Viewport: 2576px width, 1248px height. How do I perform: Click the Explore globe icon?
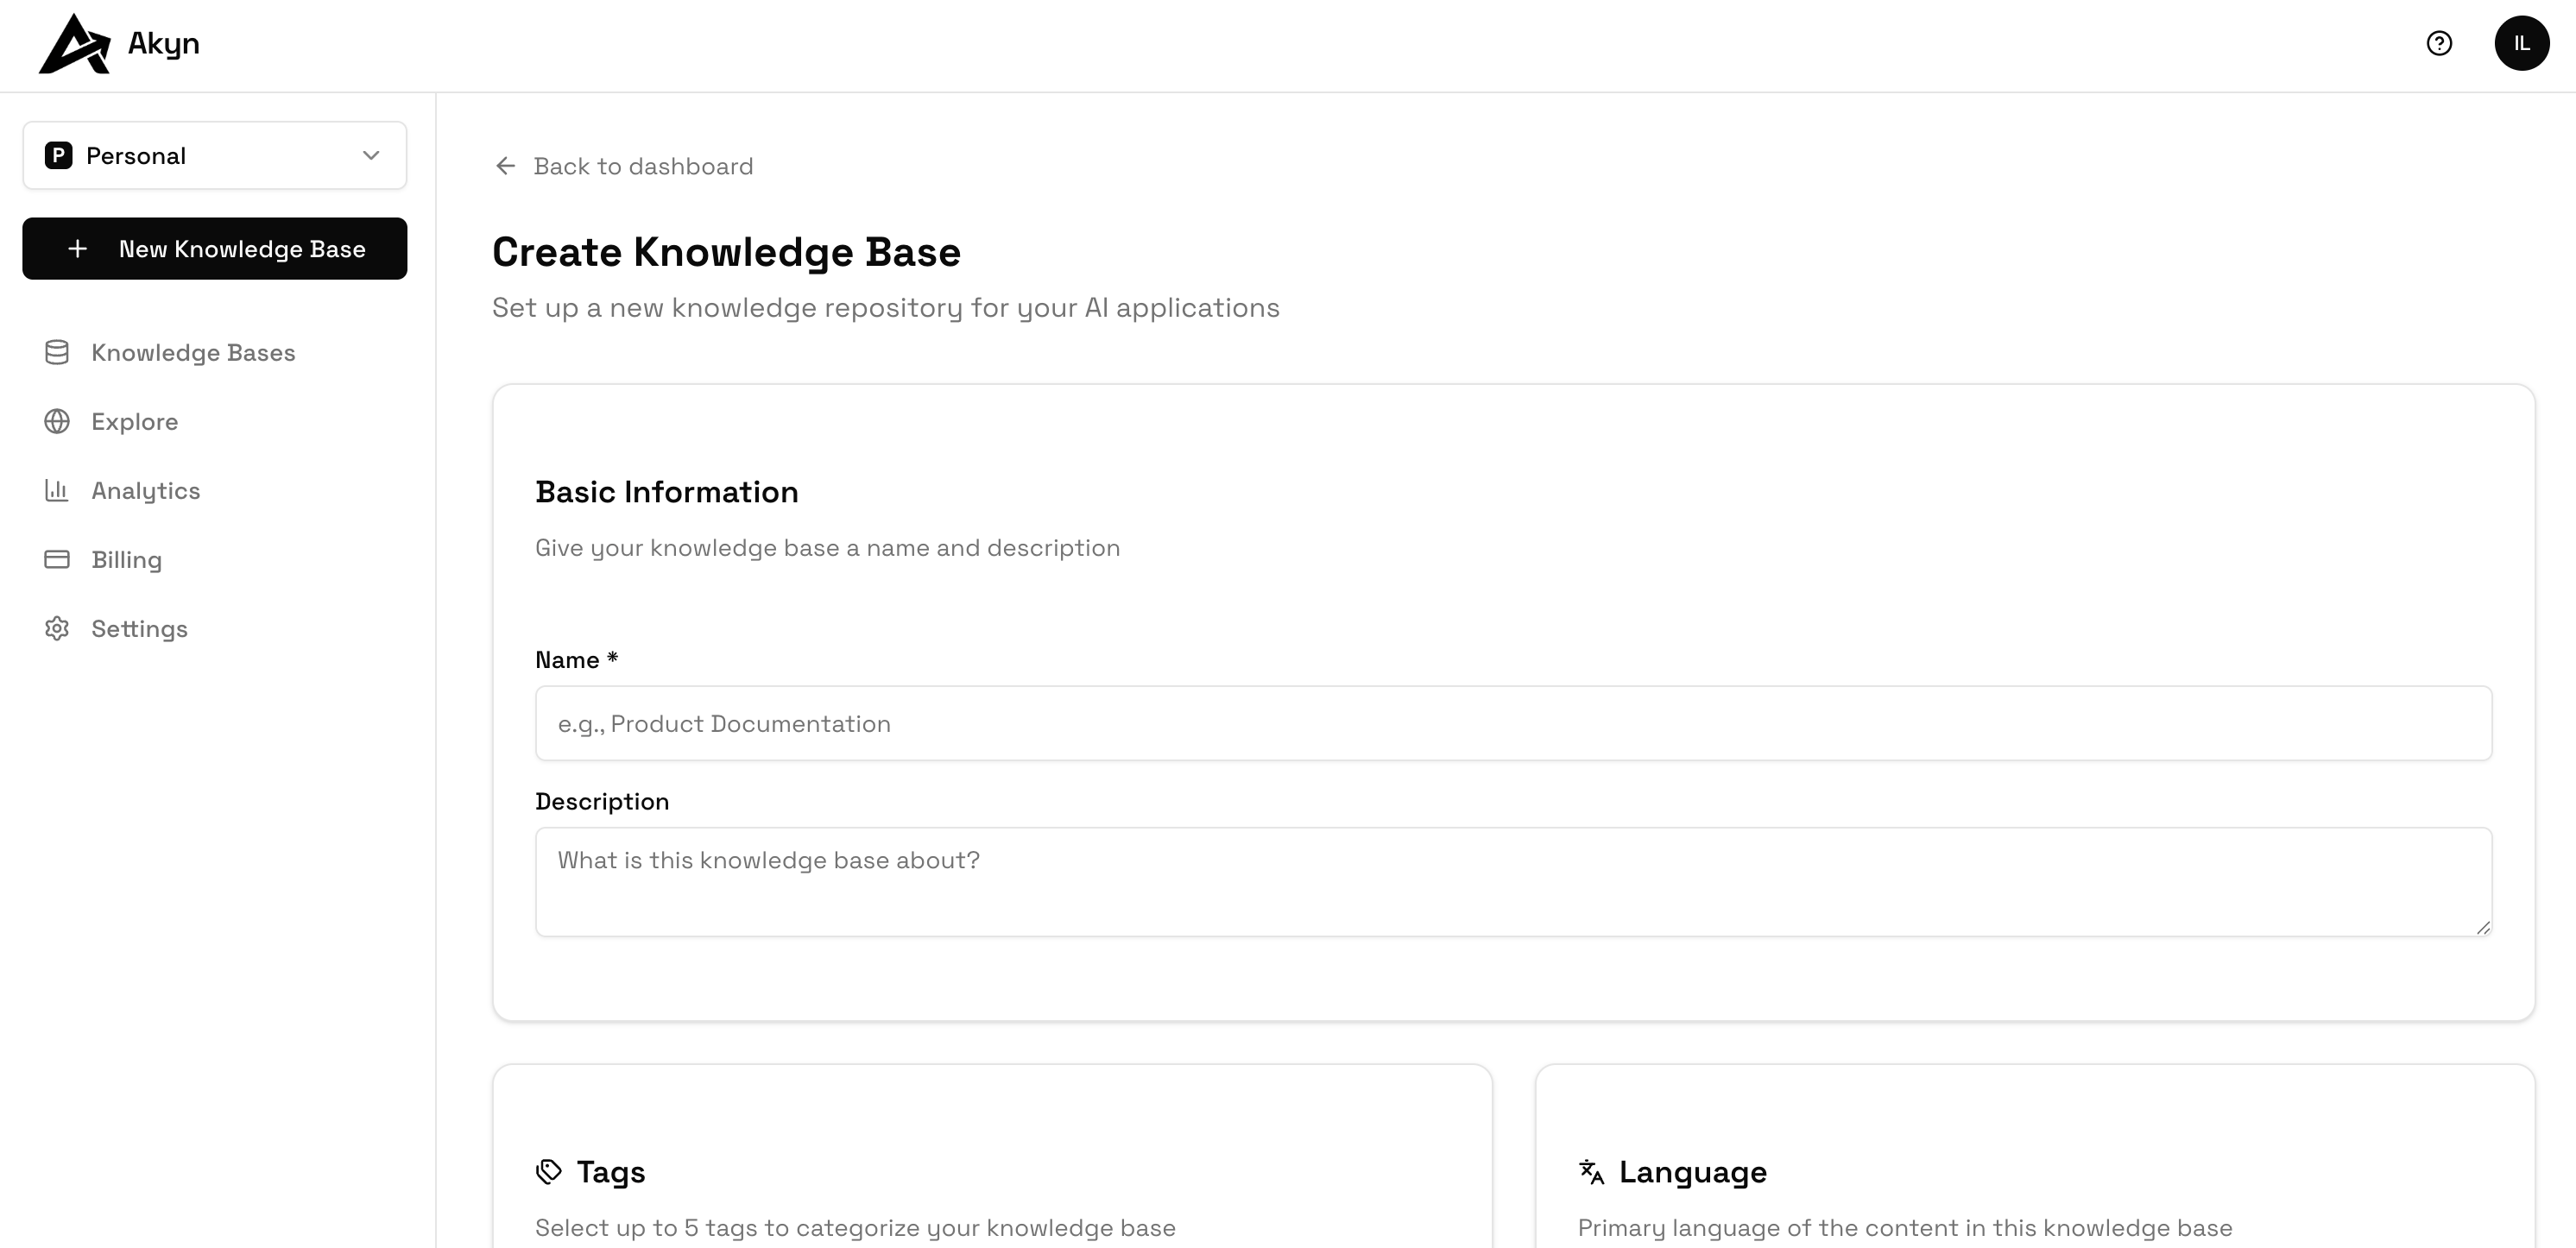pos(57,422)
